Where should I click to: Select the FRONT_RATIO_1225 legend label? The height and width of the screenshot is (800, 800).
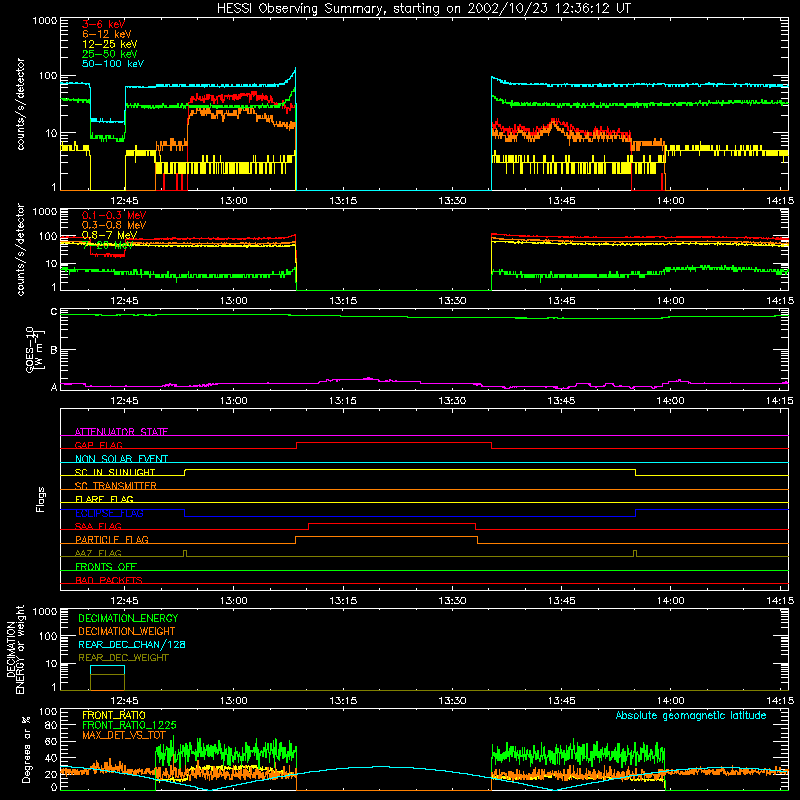coord(129,725)
